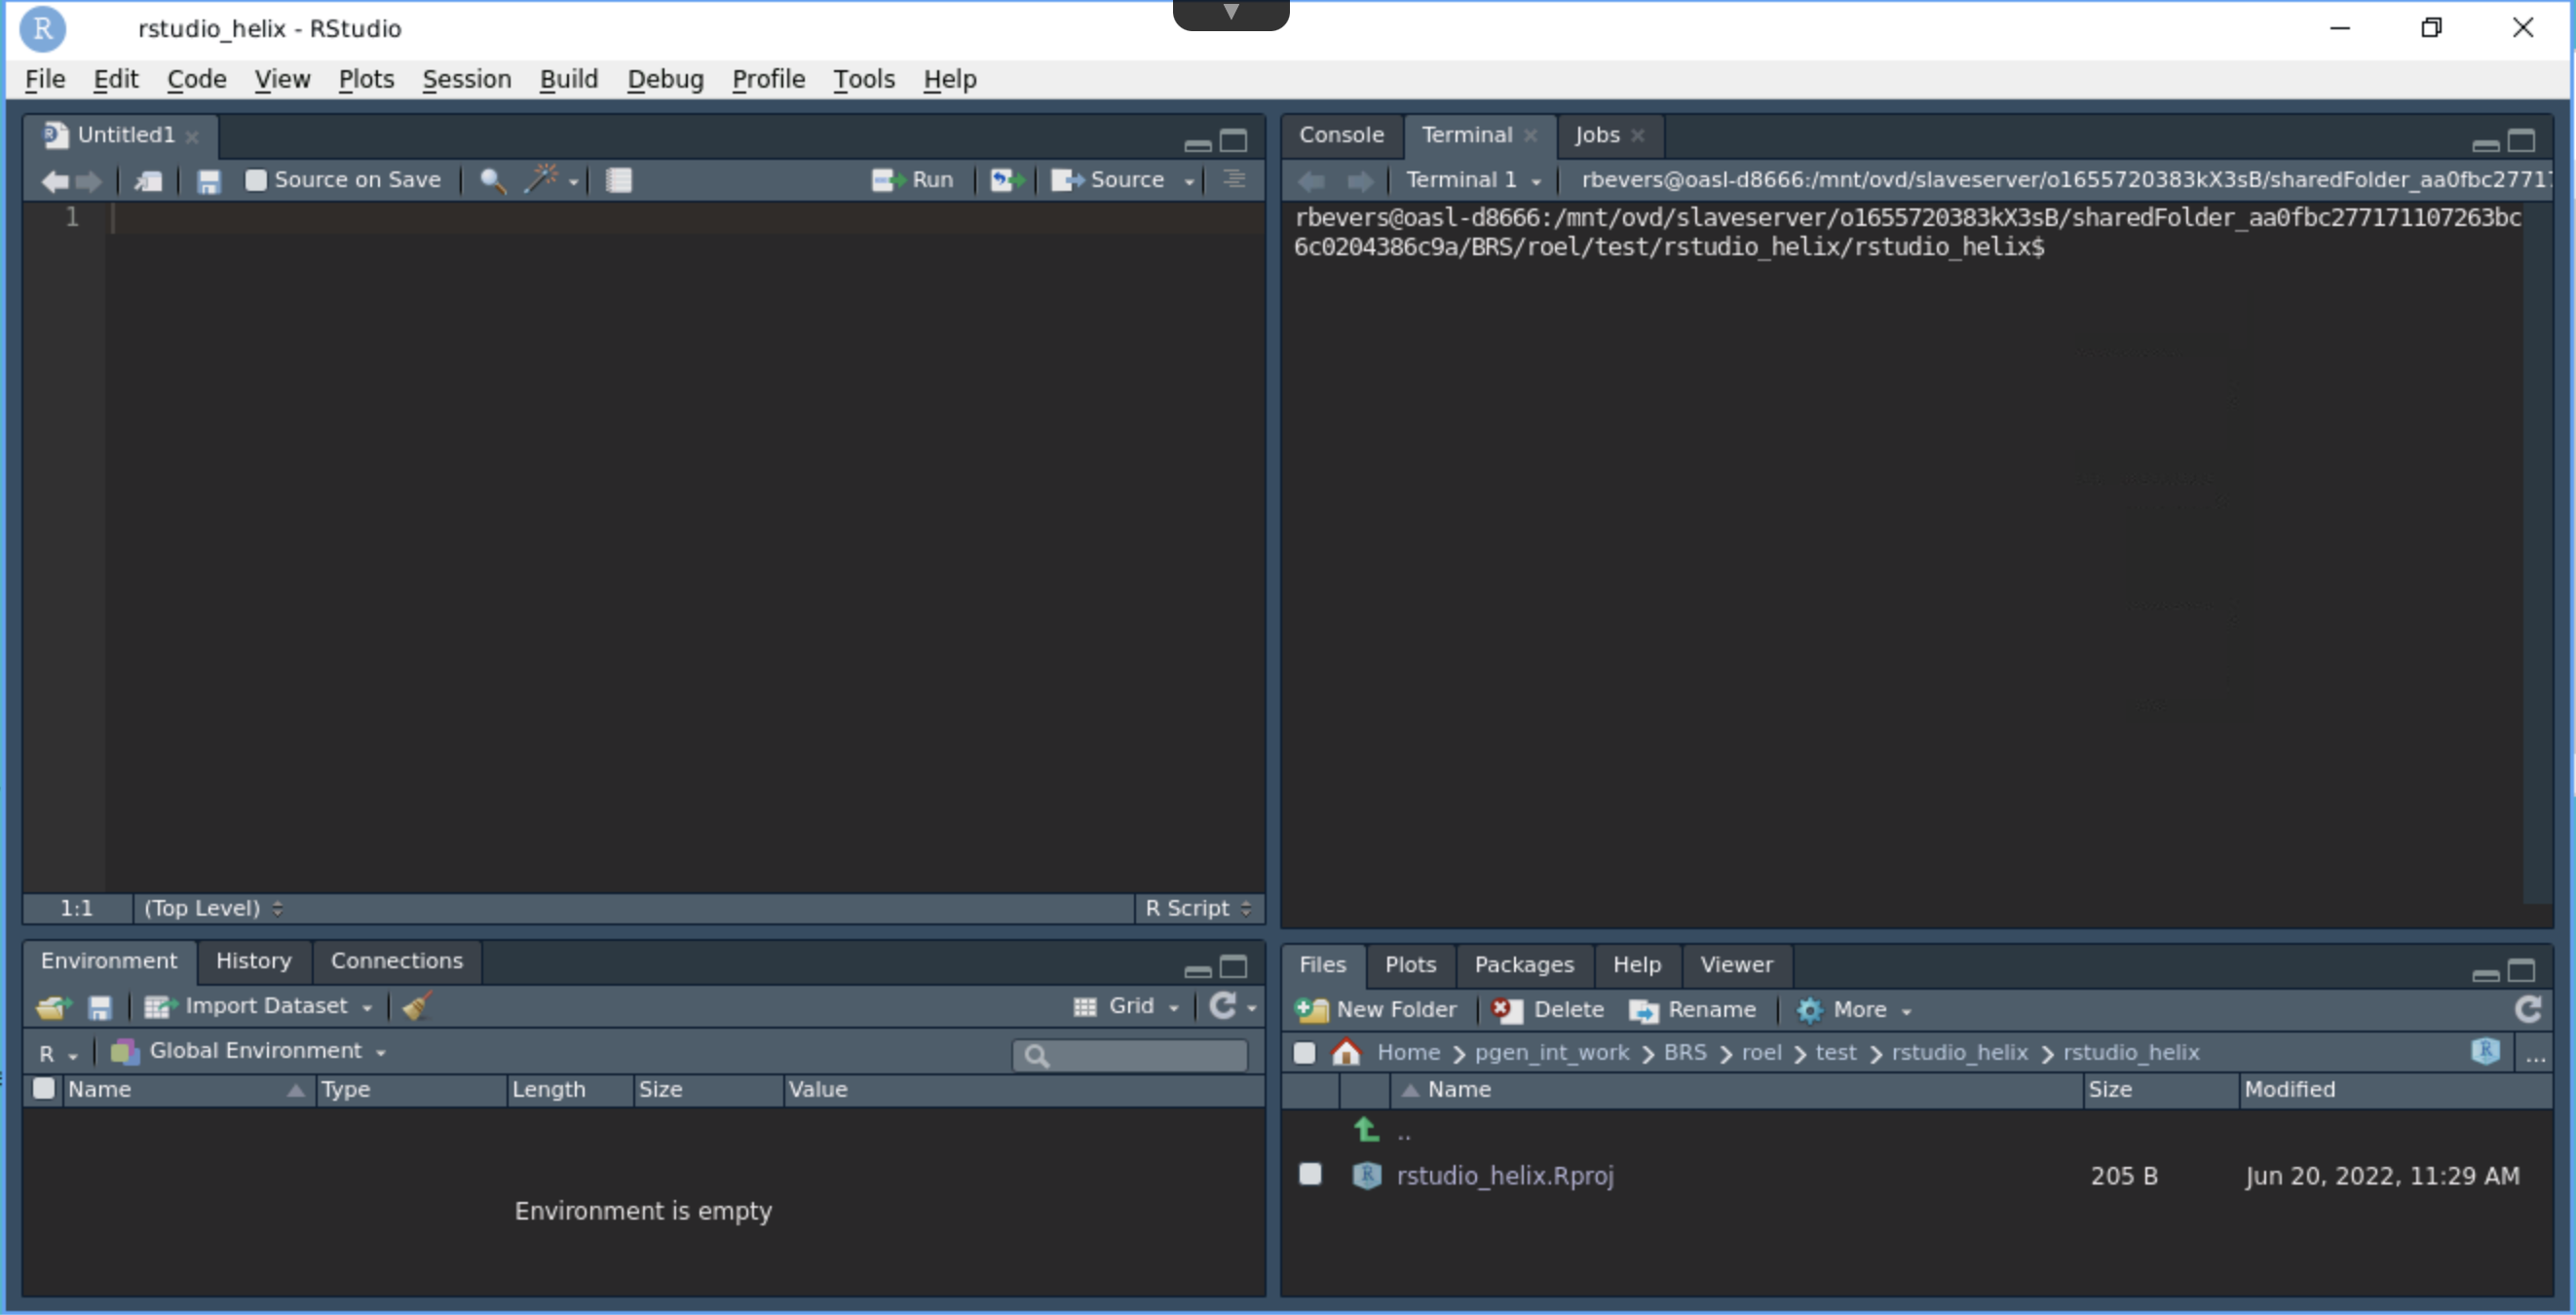Refresh the Files pane listing
The width and height of the screenshot is (2576, 1315).
click(2528, 1009)
